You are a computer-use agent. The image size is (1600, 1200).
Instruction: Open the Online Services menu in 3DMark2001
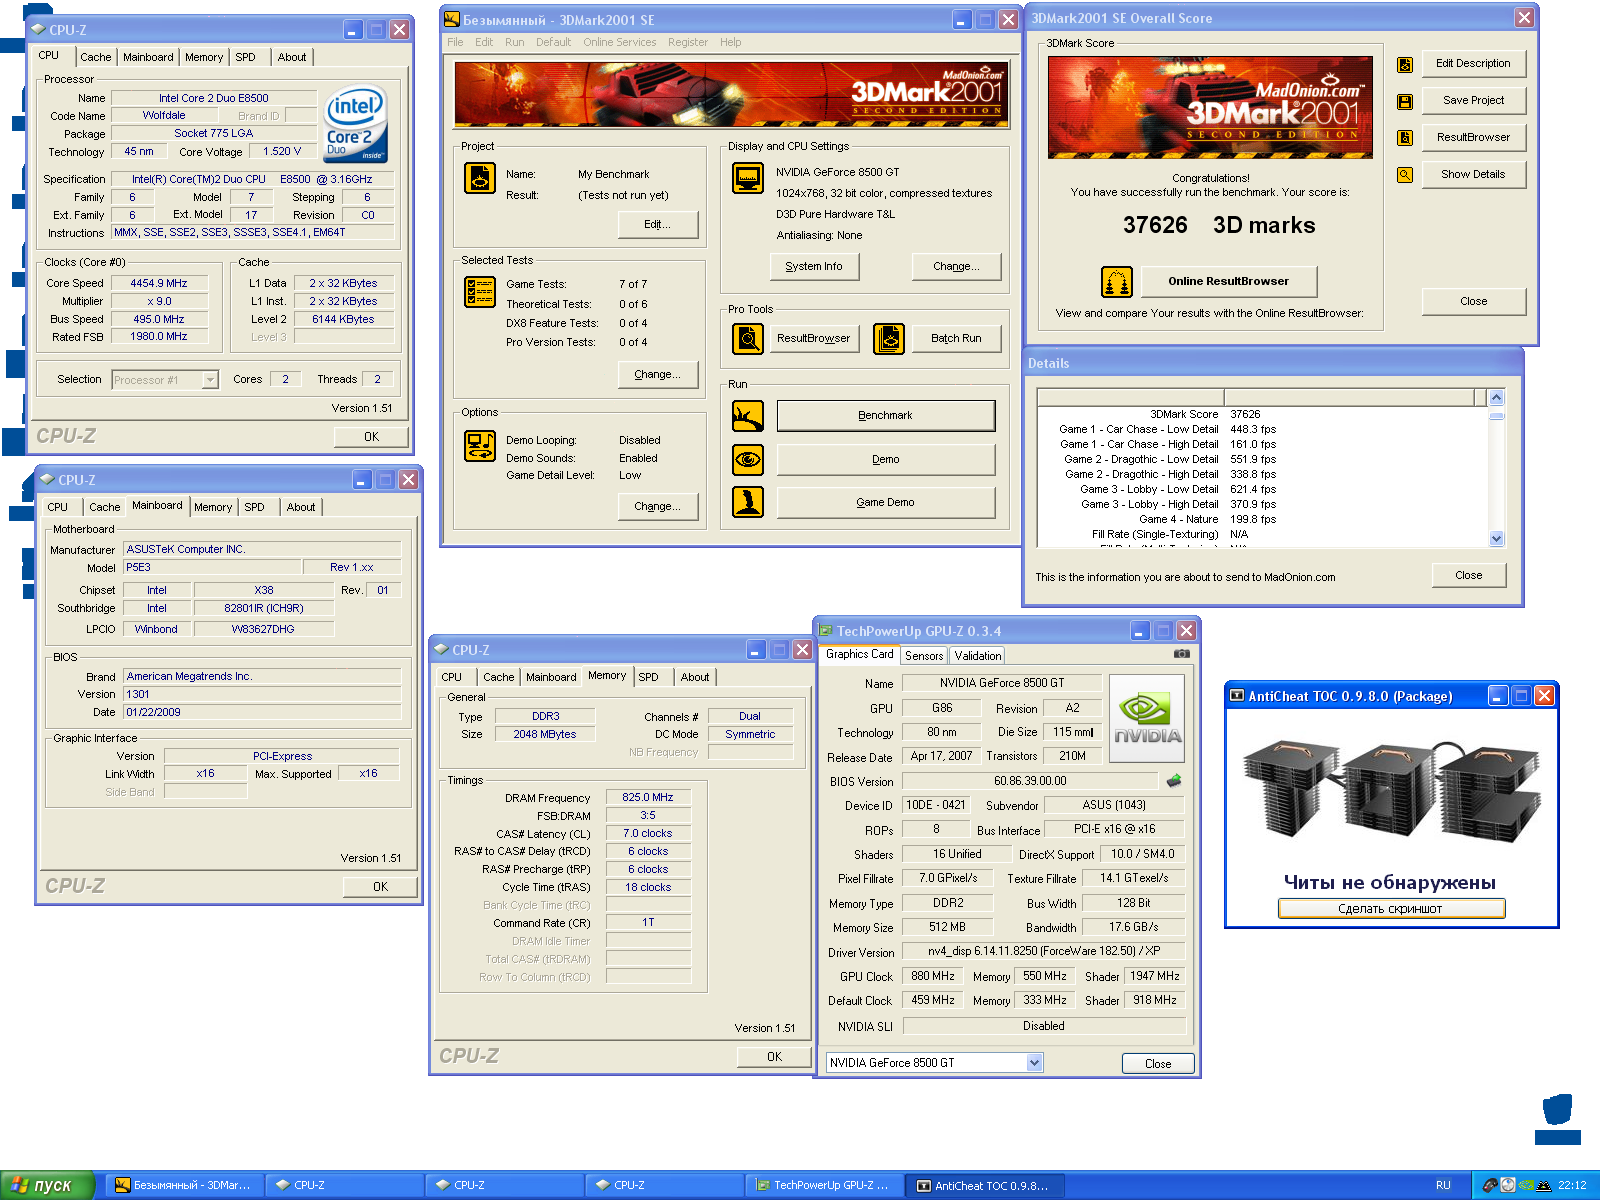[620, 42]
